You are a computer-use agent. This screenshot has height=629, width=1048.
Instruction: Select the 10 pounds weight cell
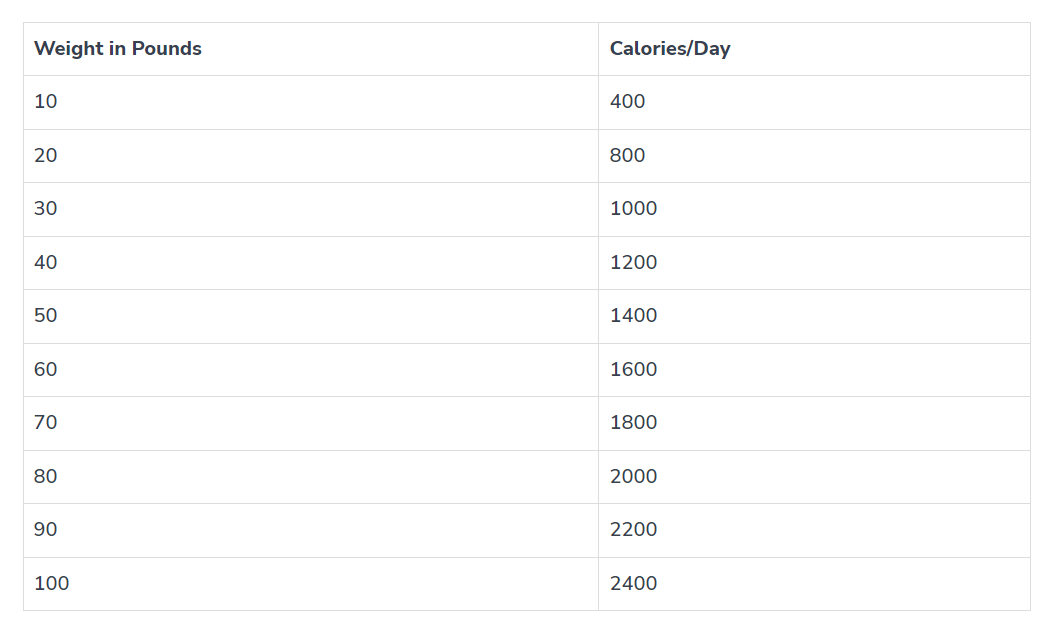click(x=46, y=102)
